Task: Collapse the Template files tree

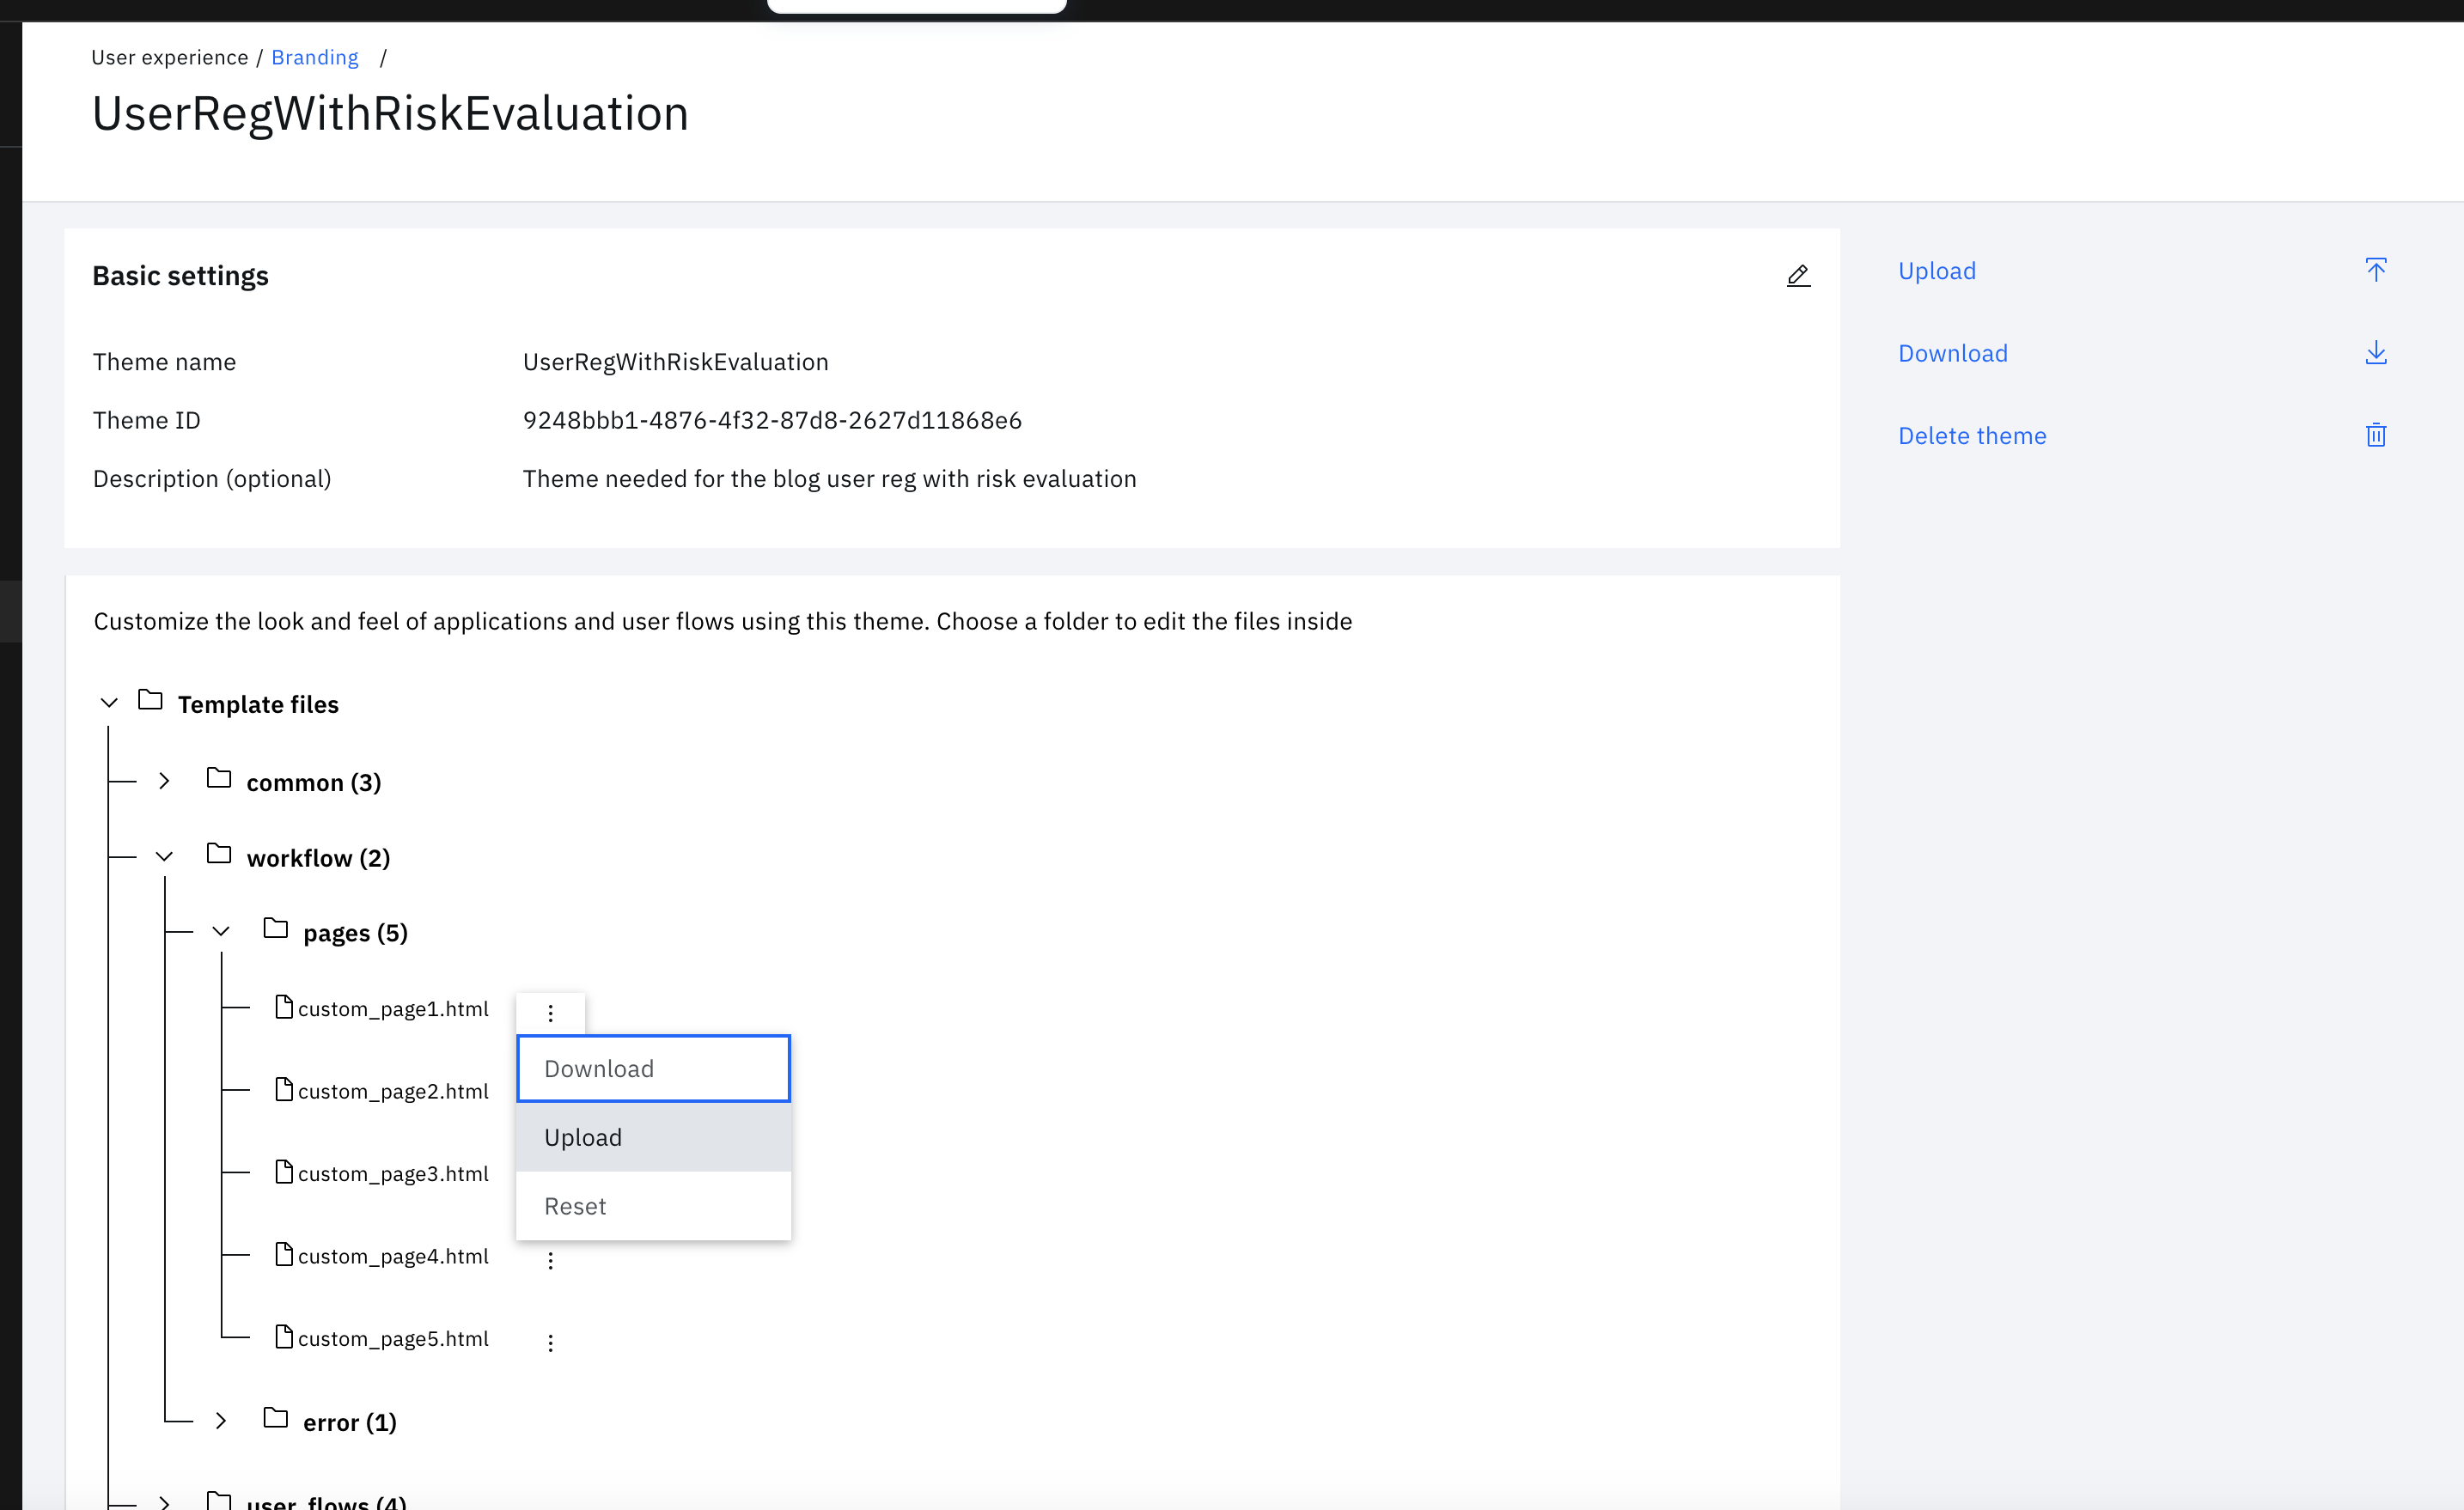Action: (110, 703)
